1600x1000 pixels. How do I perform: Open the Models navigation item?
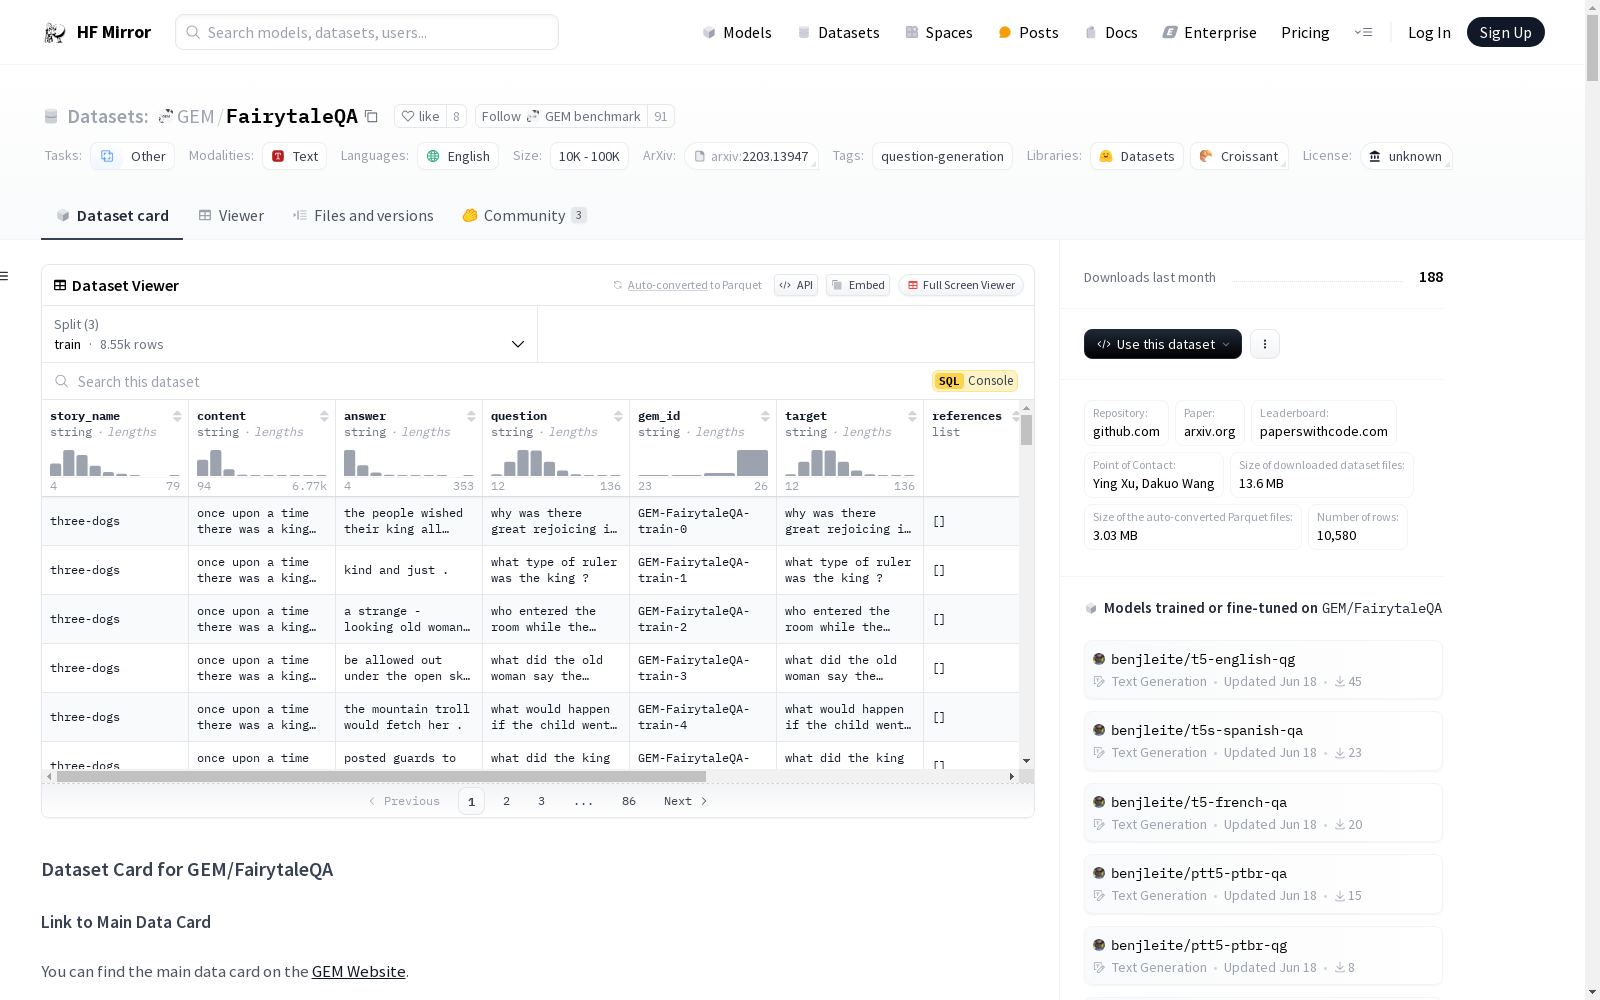coord(737,32)
